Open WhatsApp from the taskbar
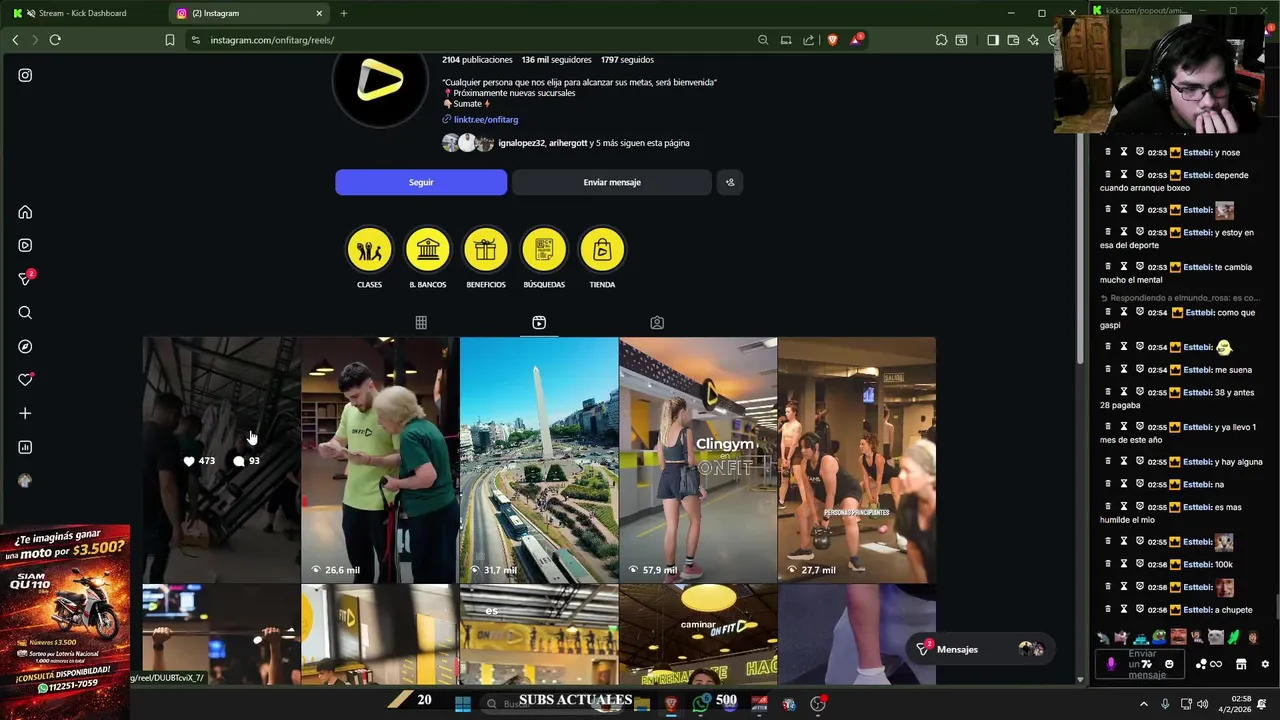 (x=701, y=704)
